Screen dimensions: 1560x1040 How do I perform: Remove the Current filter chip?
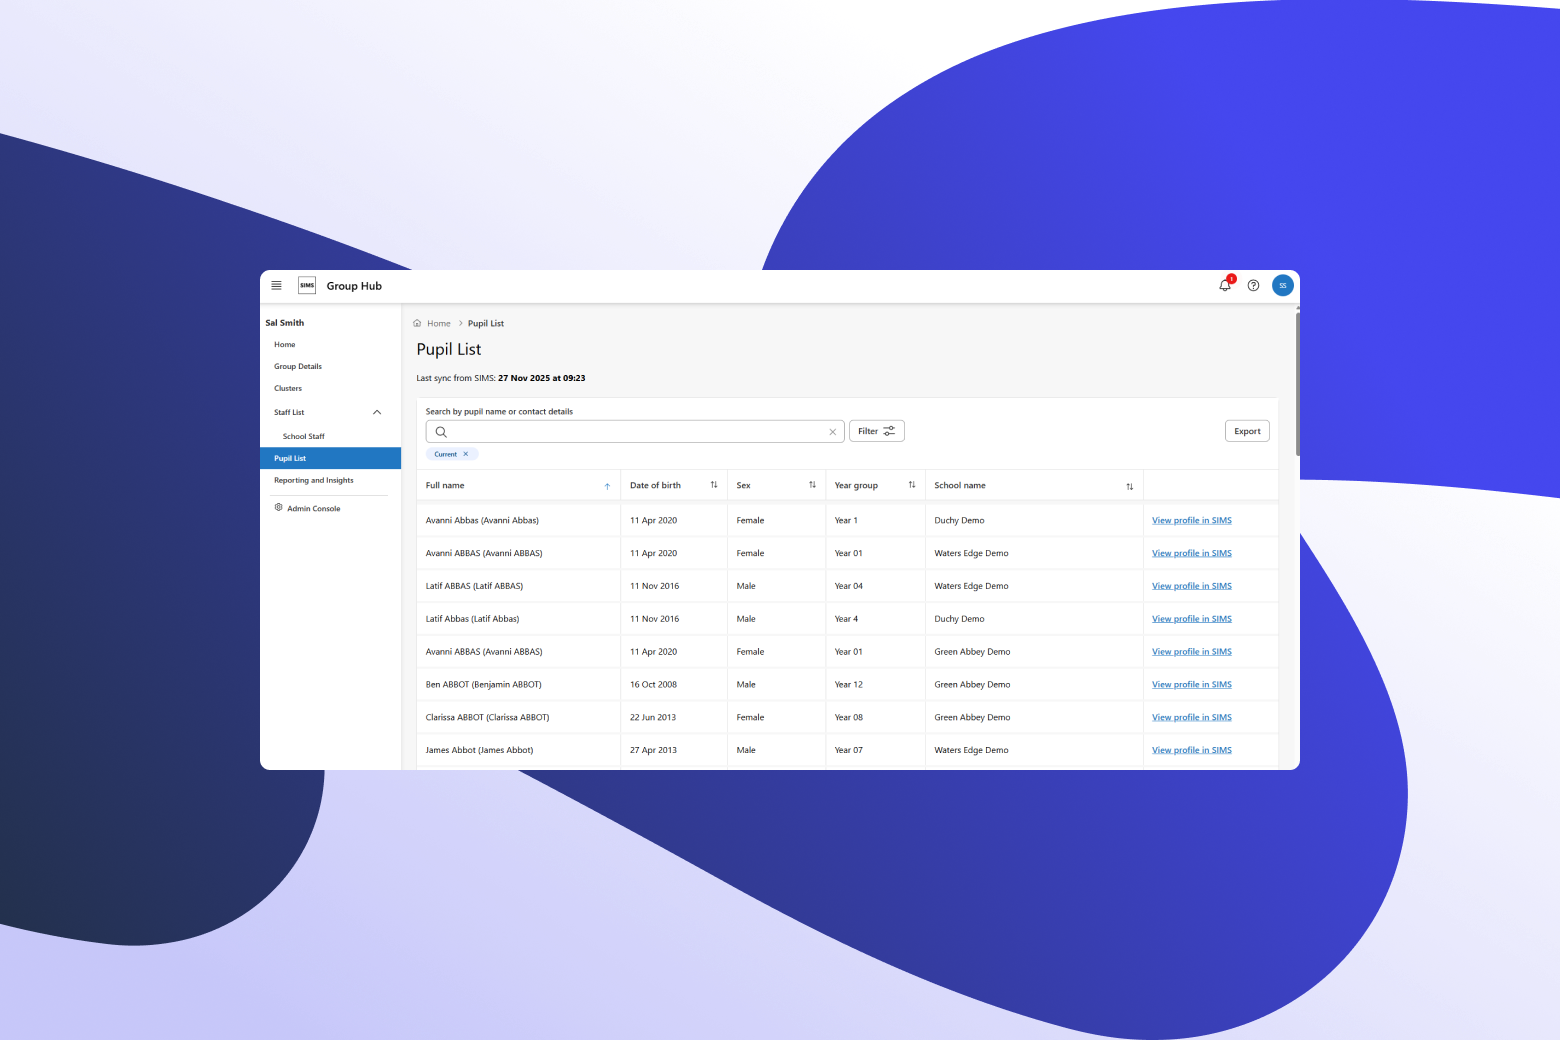click(466, 454)
